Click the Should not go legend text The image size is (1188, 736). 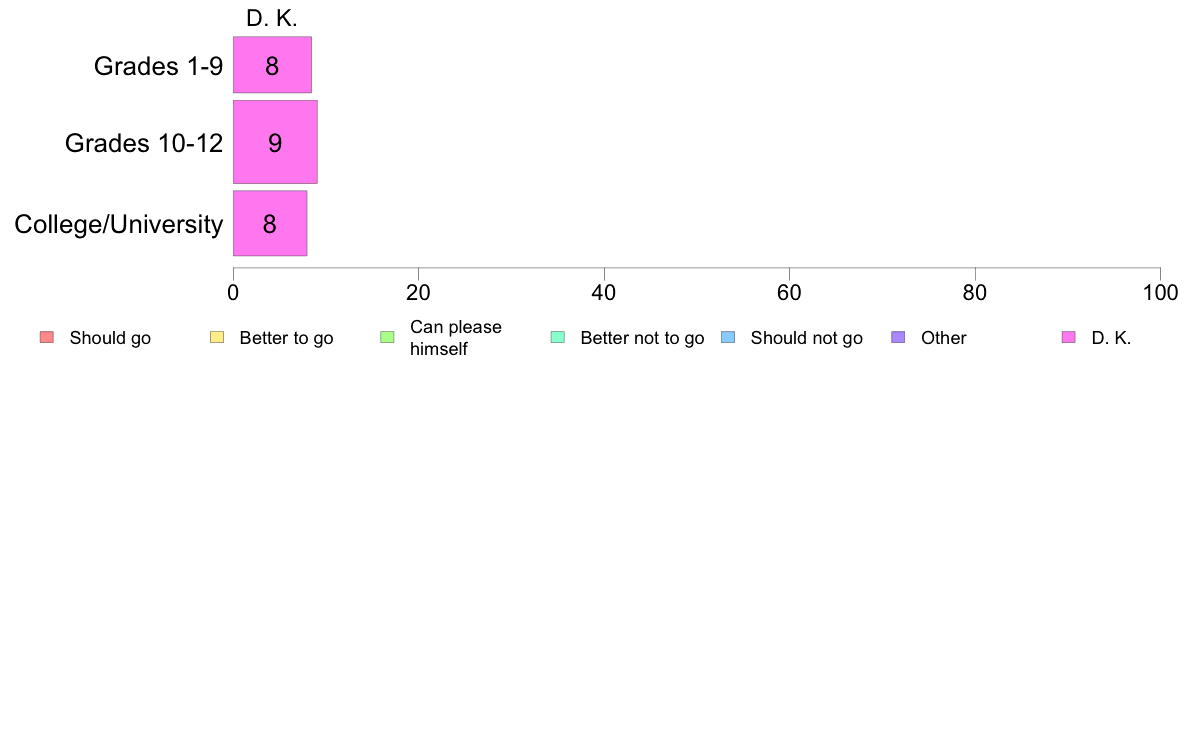tap(806, 338)
